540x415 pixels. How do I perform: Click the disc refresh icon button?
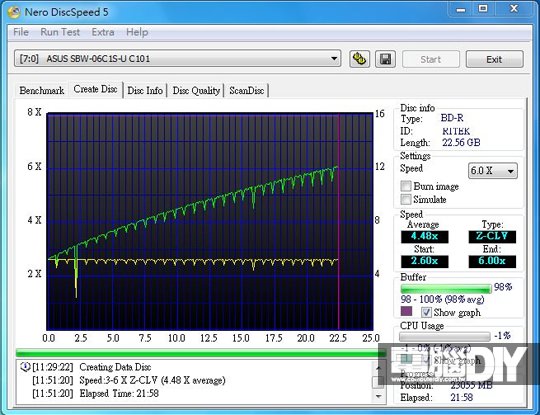click(360, 59)
